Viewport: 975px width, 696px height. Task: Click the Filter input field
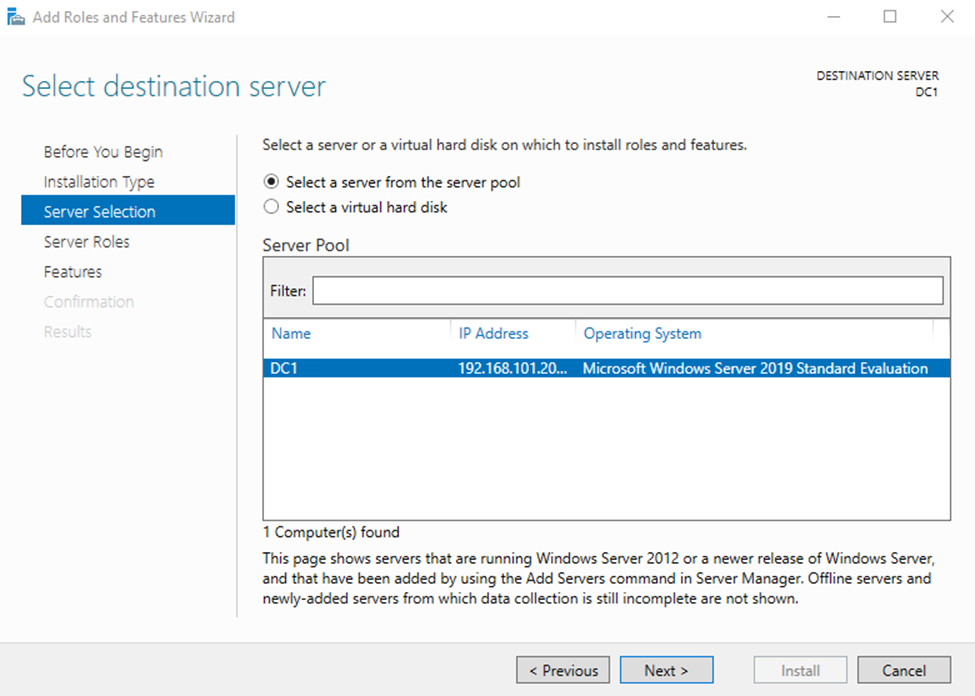627,290
